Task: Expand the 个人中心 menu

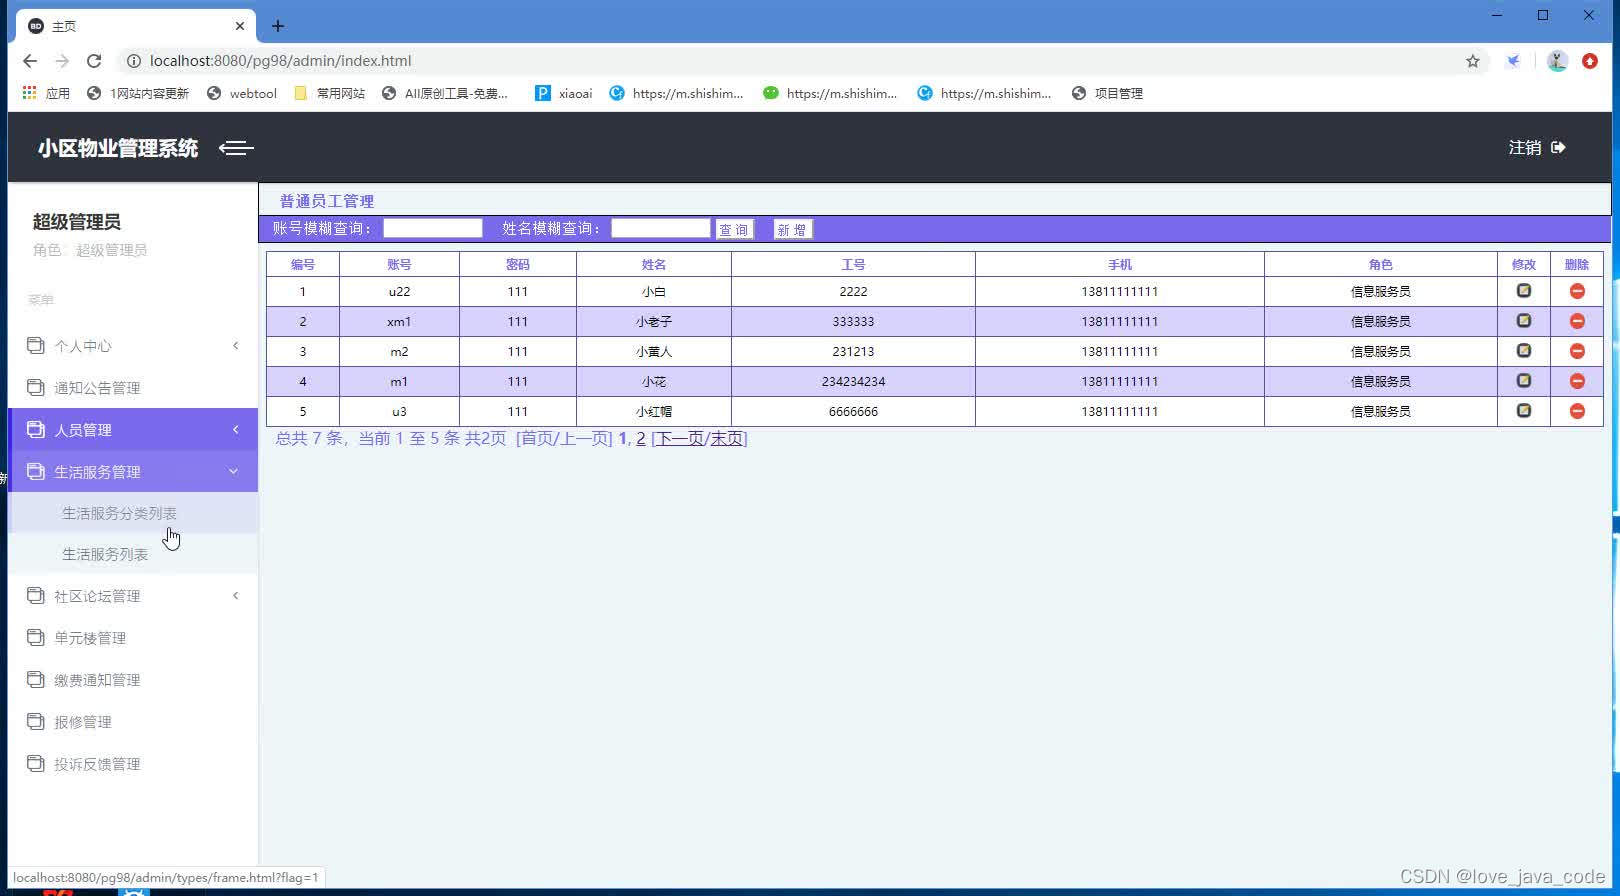Action: coord(133,346)
